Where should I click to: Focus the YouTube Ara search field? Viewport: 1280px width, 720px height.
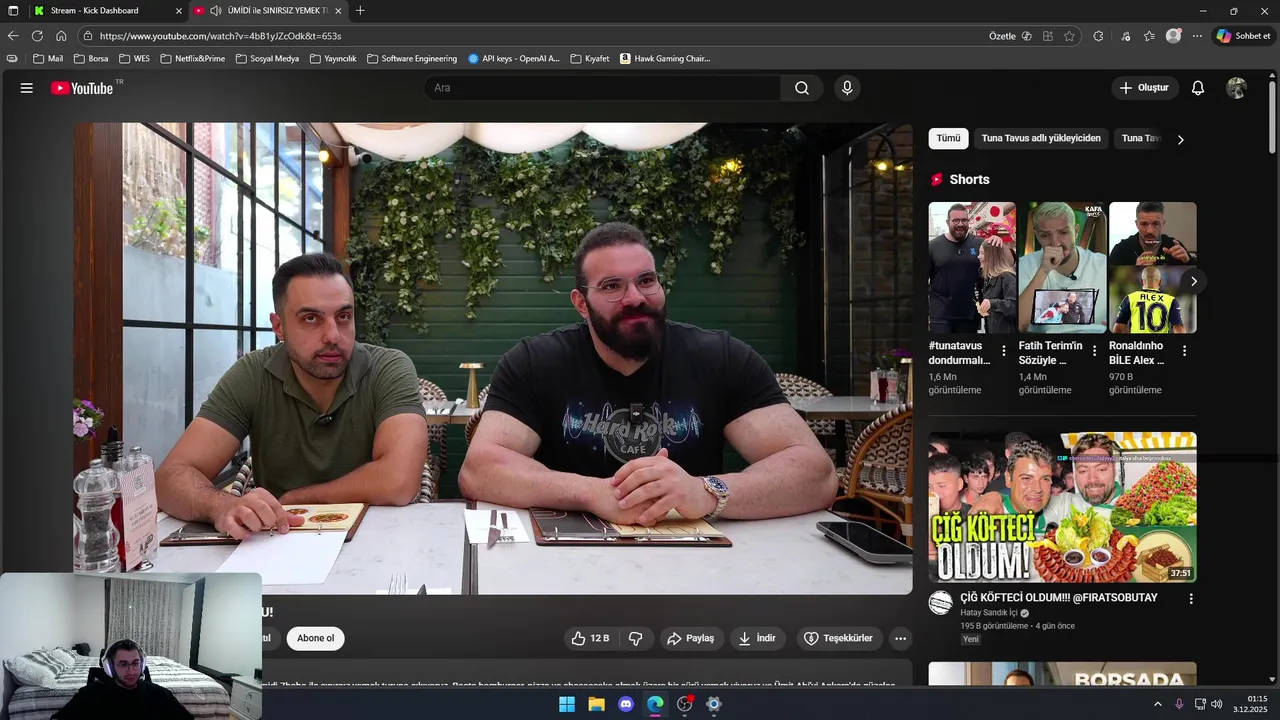coord(603,88)
